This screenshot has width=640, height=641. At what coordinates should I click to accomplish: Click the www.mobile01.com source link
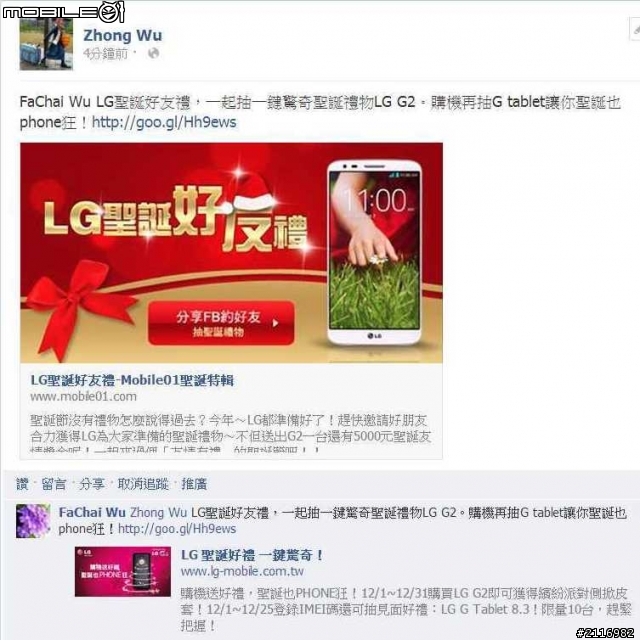pos(83,397)
